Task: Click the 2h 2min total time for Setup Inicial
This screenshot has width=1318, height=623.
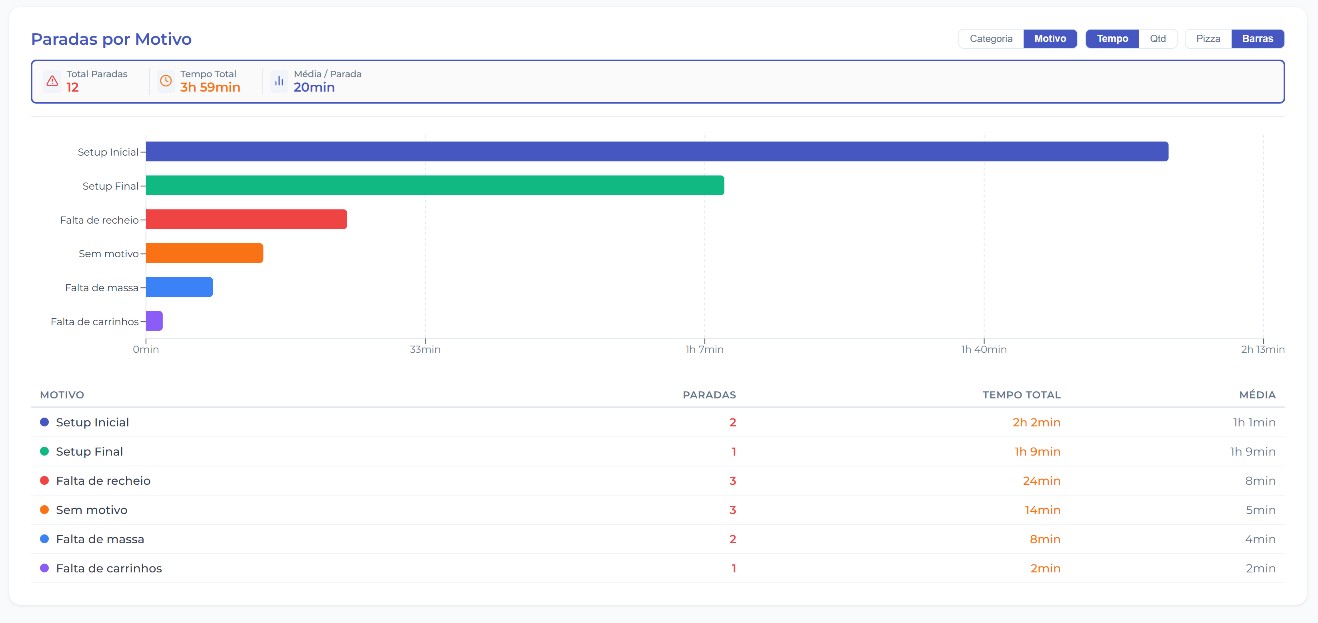Action: tap(1036, 422)
